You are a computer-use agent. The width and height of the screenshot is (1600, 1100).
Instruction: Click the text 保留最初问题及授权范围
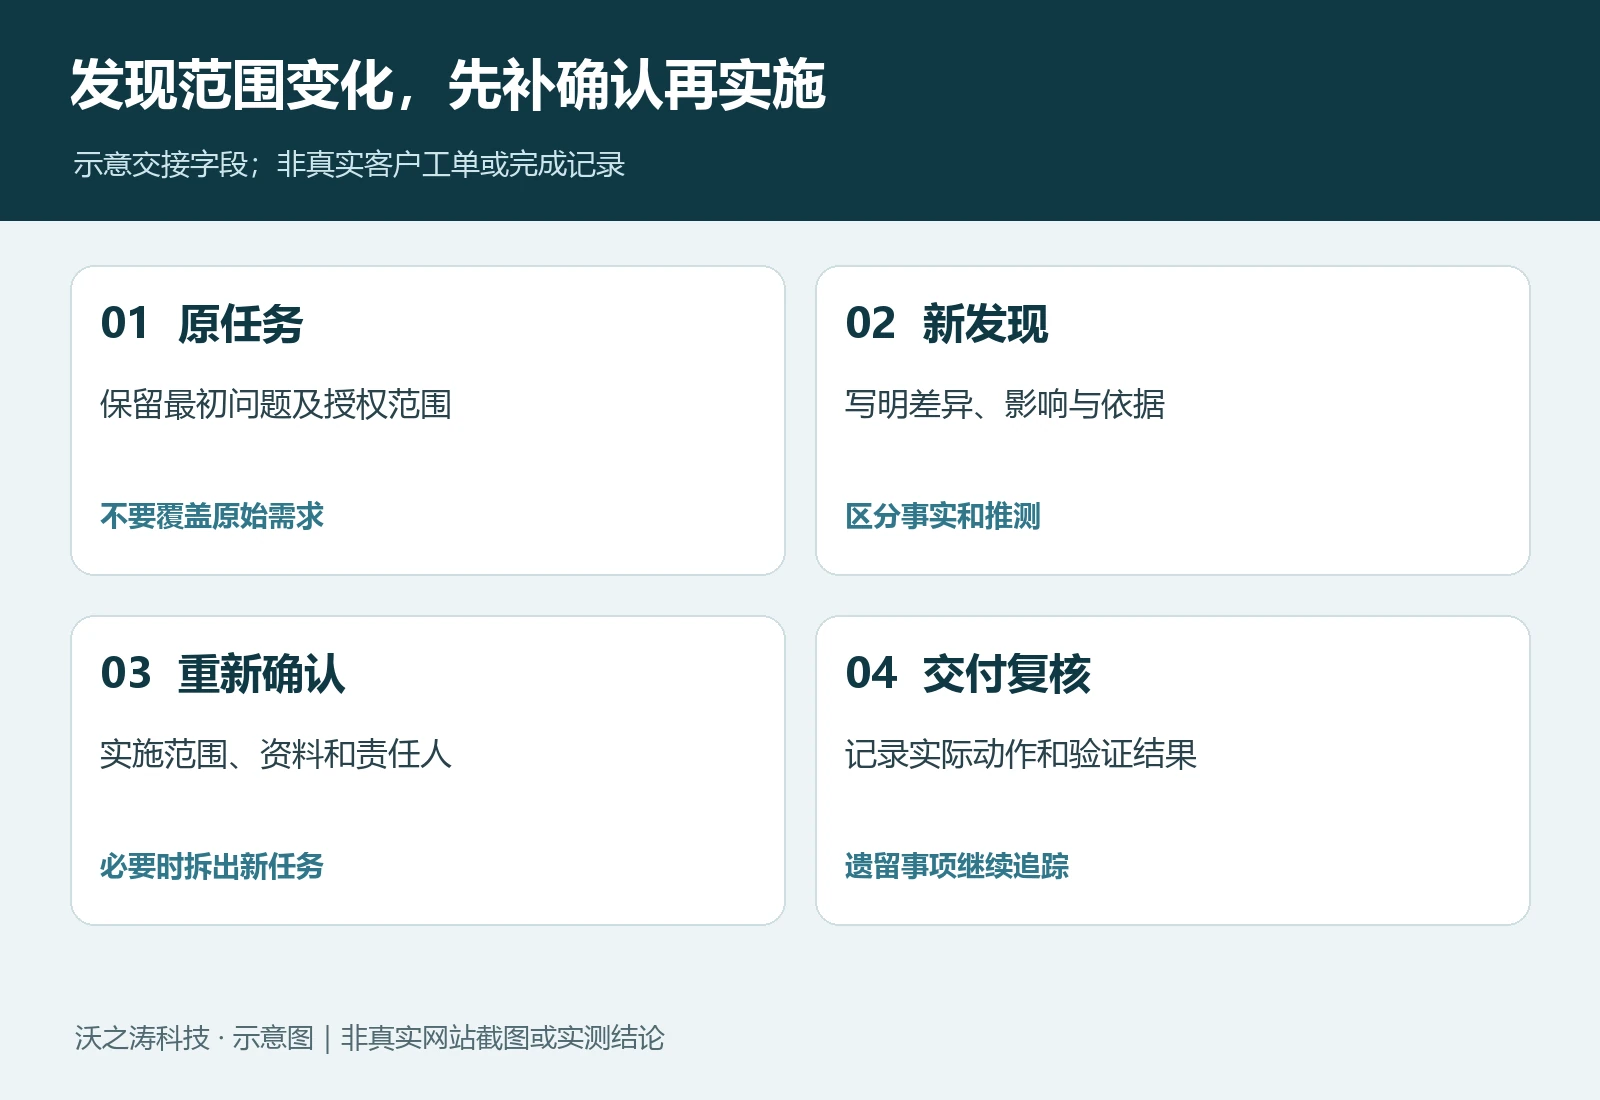click(x=276, y=404)
